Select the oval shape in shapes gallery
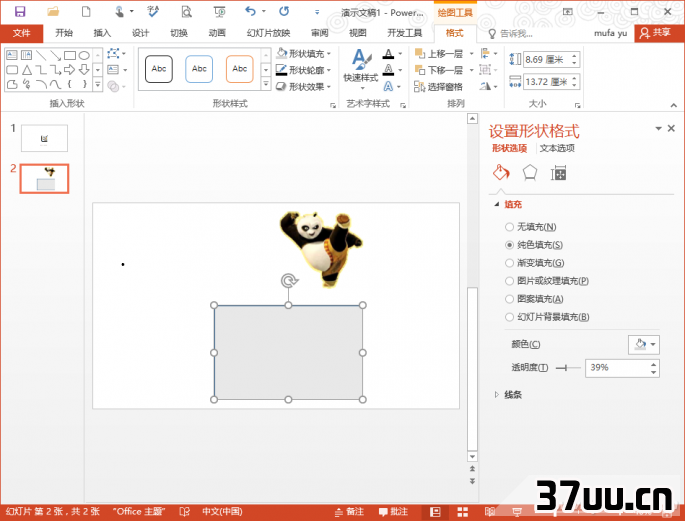Viewport: 685px width, 521px height. coord(84,55)
